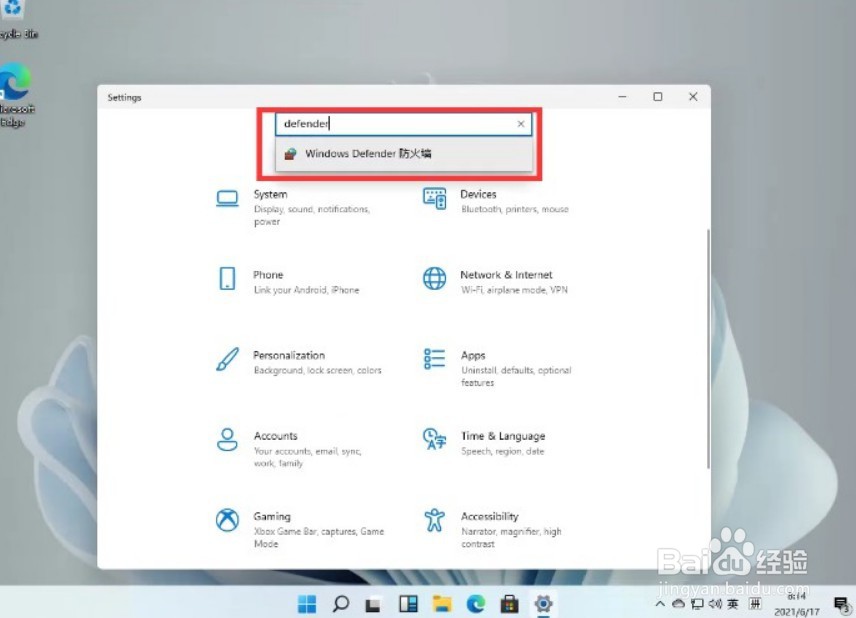Open the Devices settings category
The width and height of the screenshot is (856, 618).
[x=496, y=201]
